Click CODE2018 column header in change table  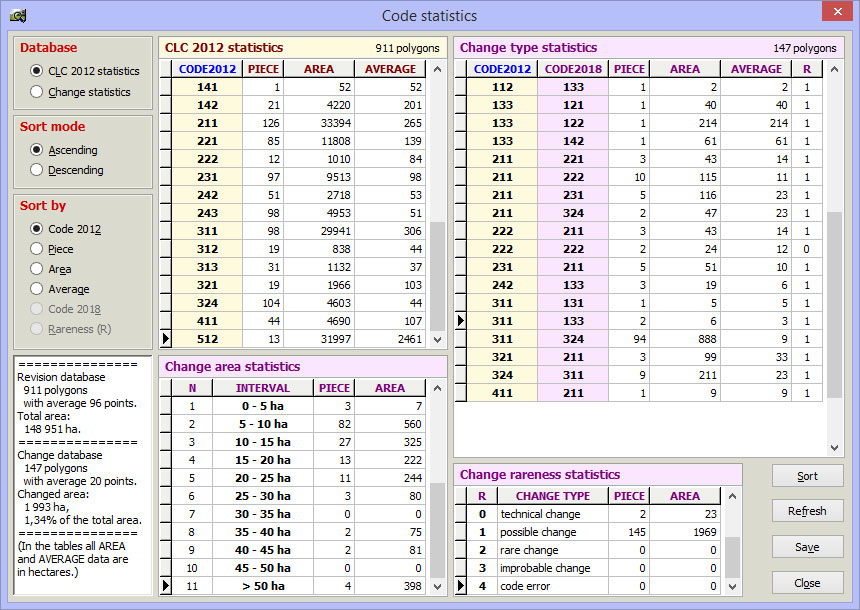coord(573,69)
